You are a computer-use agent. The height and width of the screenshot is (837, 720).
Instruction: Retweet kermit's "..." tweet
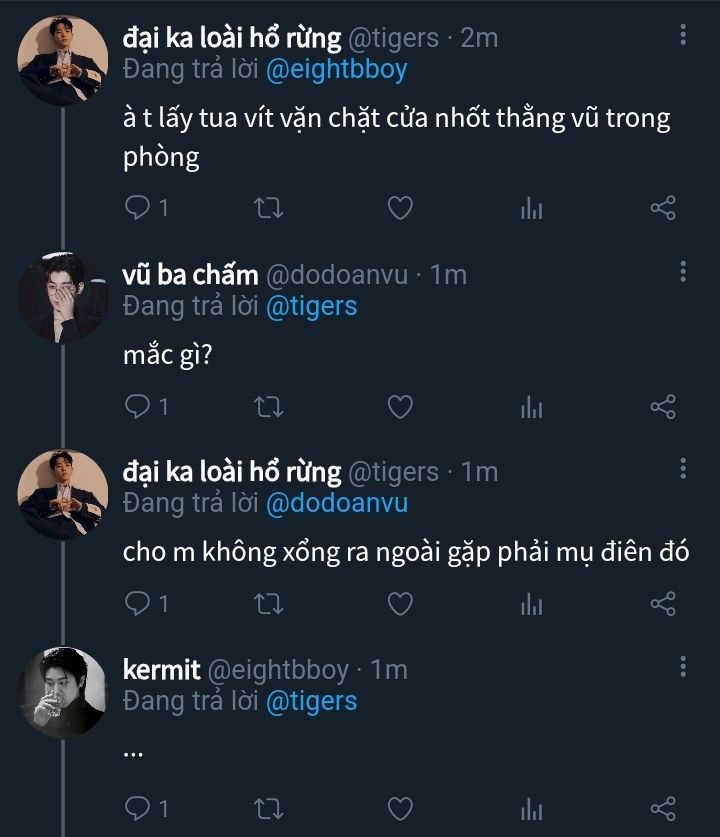(269, 806)
